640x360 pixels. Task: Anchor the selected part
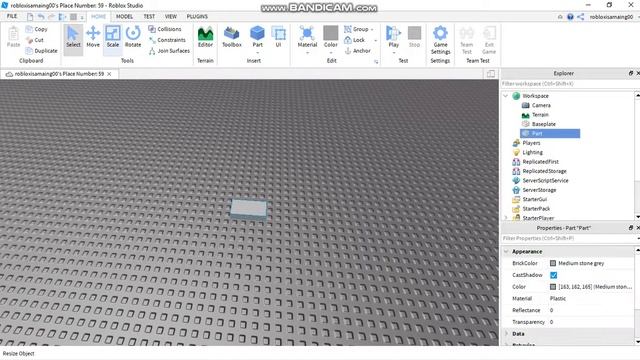pyautogui.click(x=358, y=51)
